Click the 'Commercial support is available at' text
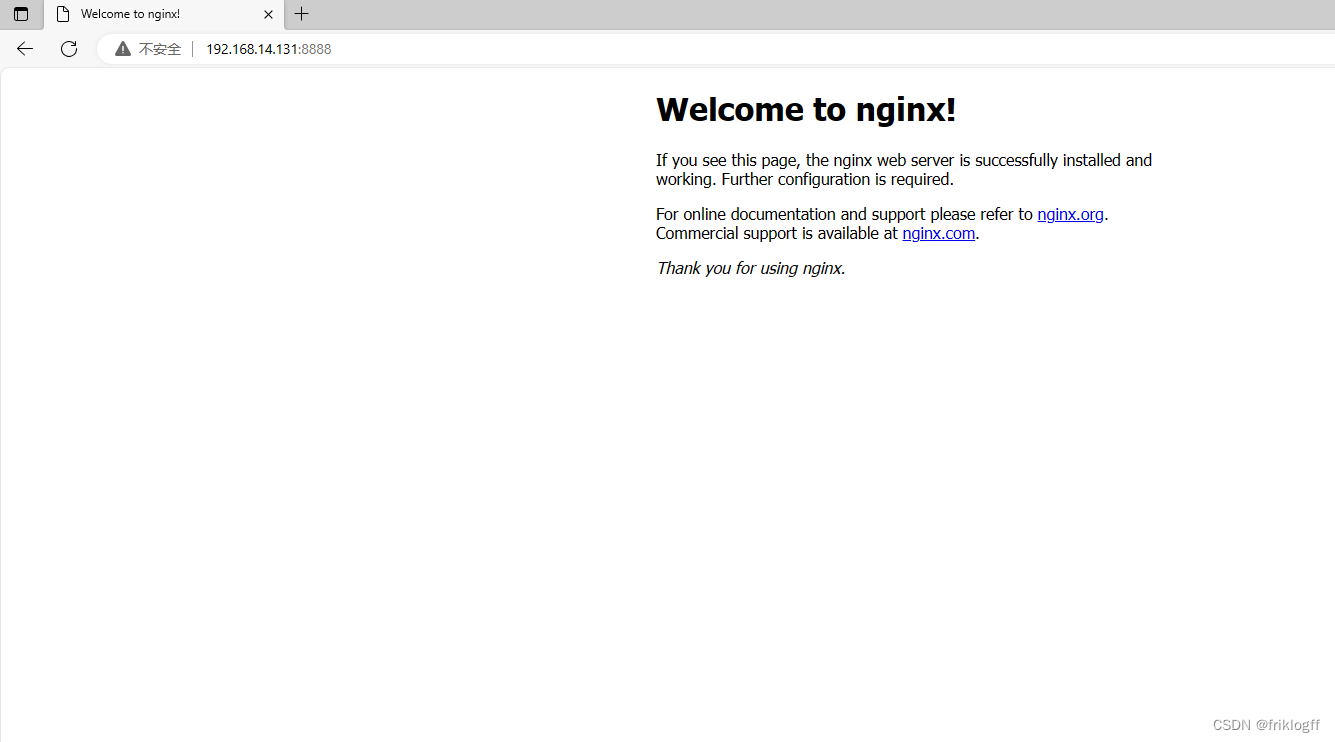The image size is (1335, 742). (777, 234)
